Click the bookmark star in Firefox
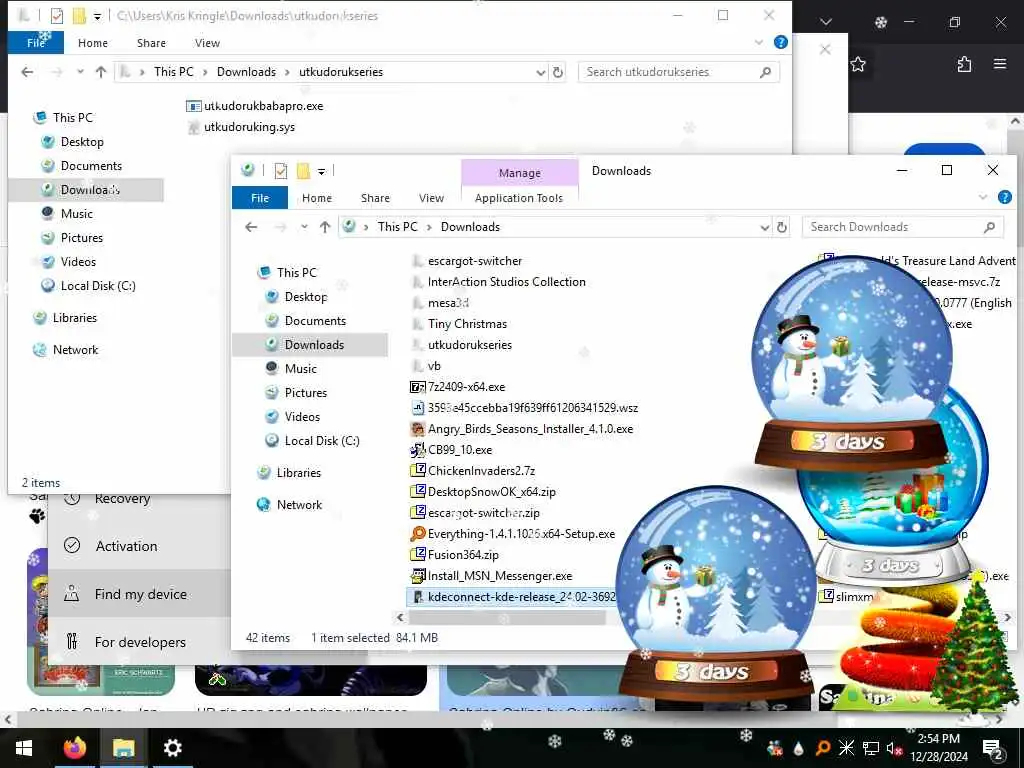This screenshot has height=768, width=1024. coord(858,64)
